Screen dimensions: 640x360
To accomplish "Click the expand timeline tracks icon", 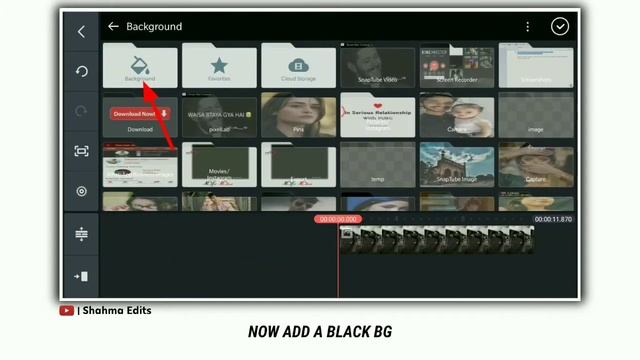I will (81, 234).
